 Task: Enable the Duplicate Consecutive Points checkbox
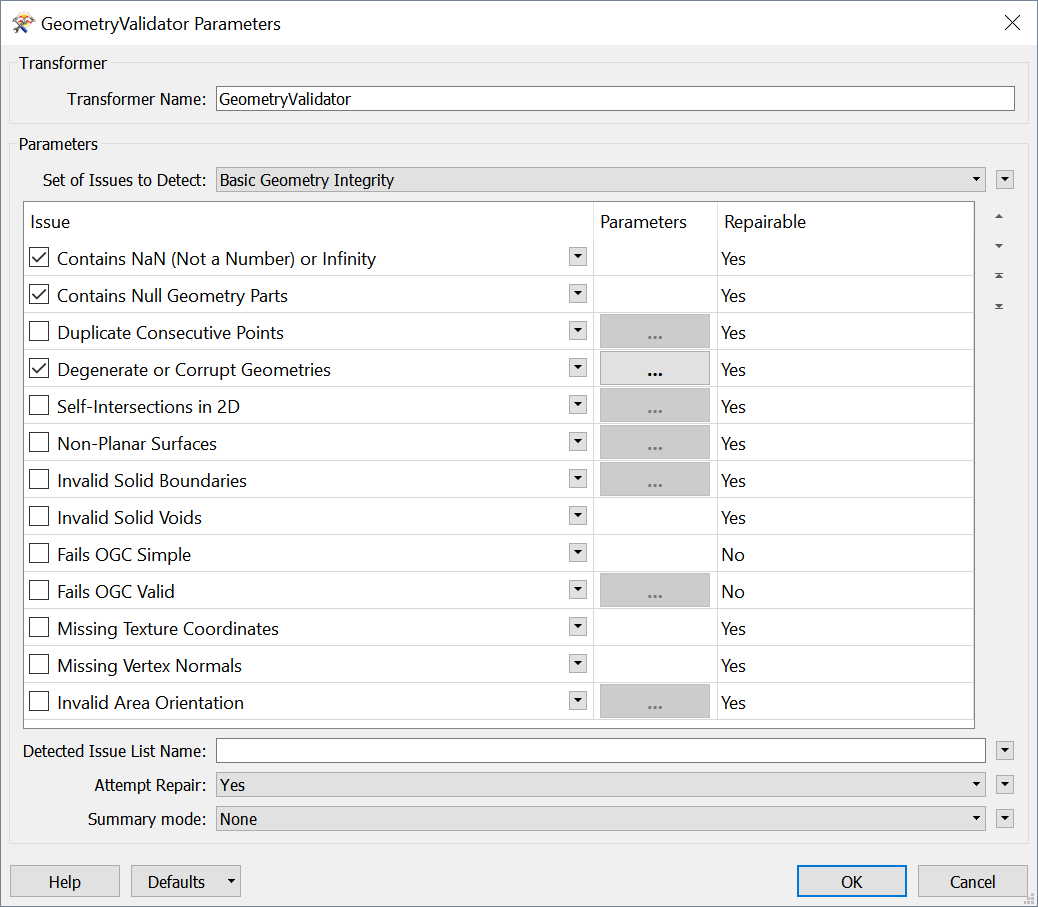[39, 332]
